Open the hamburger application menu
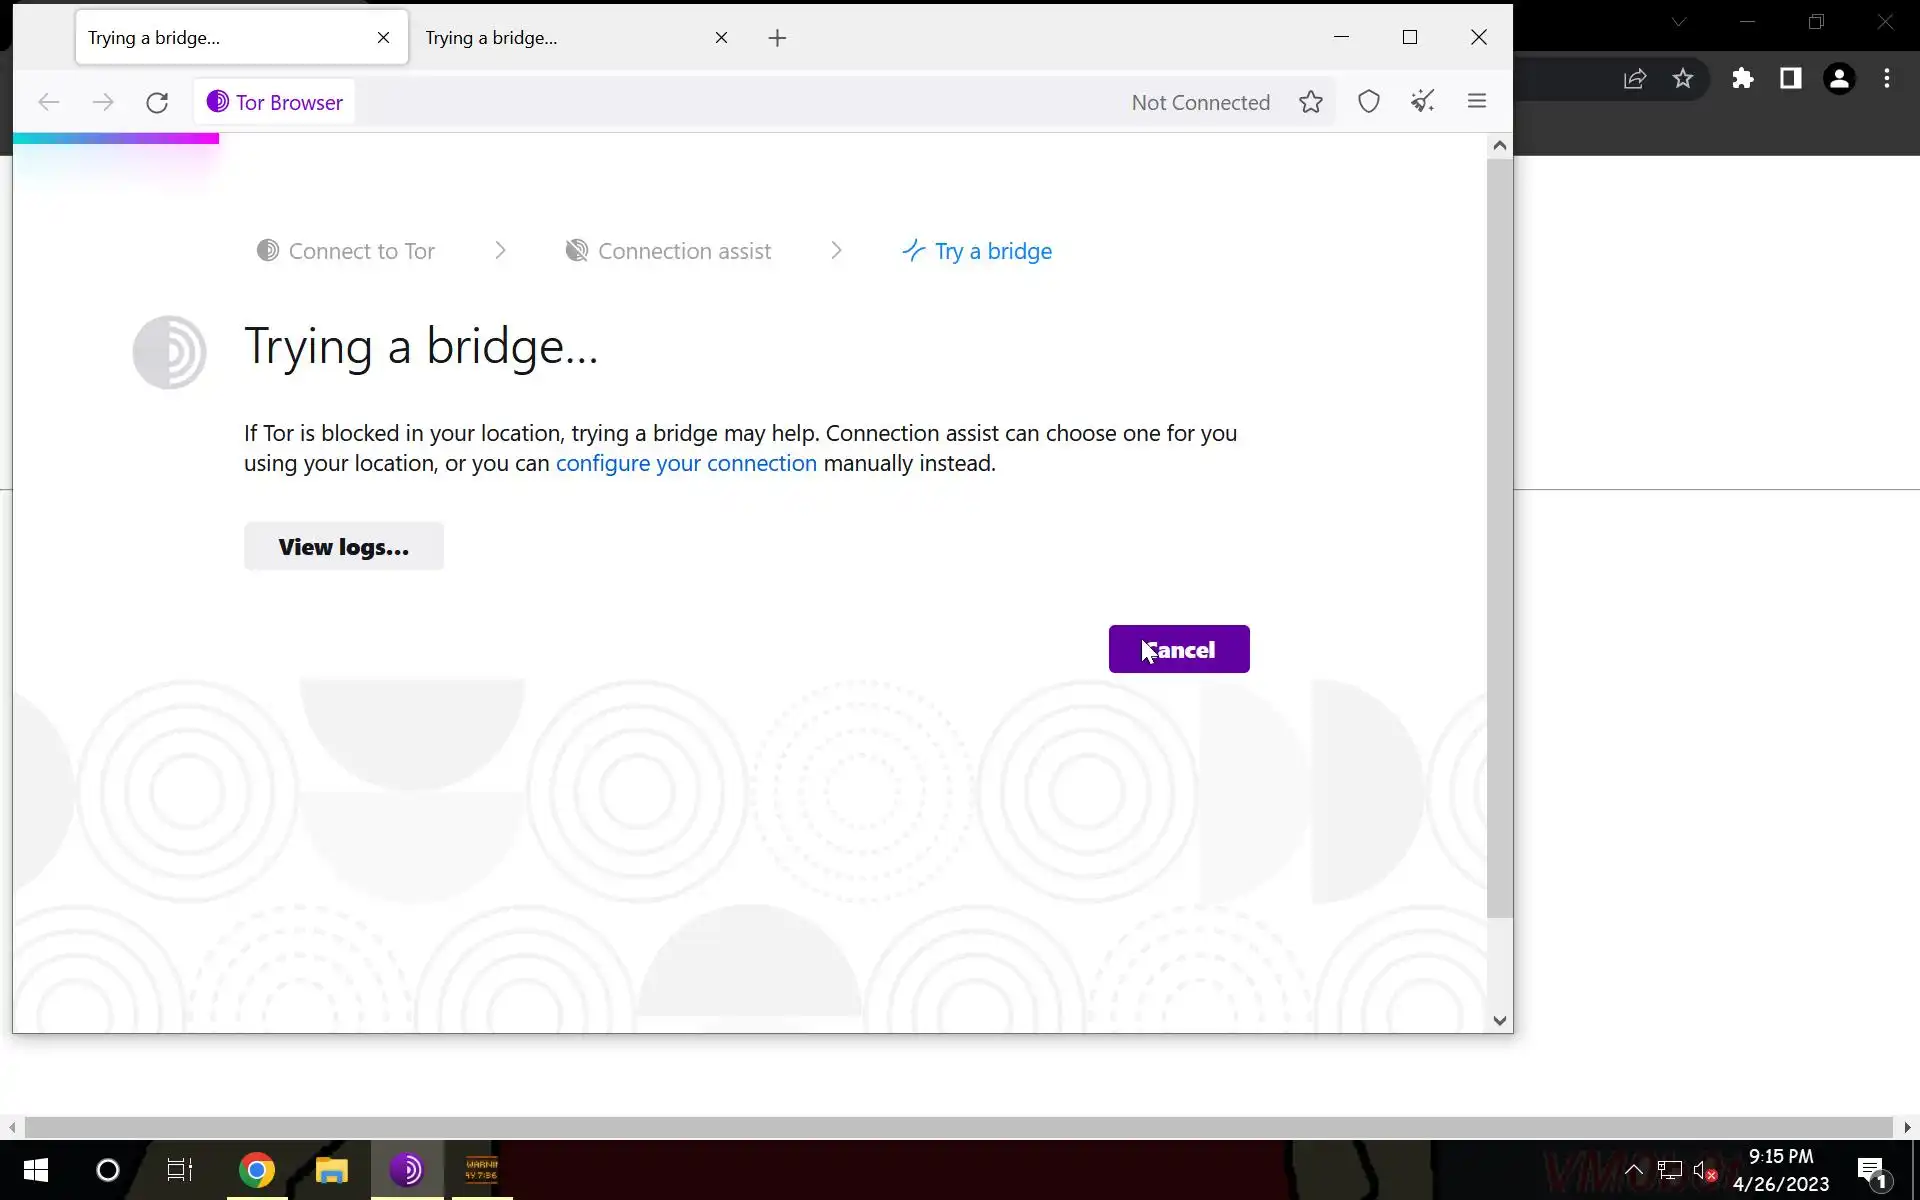 1476,102
